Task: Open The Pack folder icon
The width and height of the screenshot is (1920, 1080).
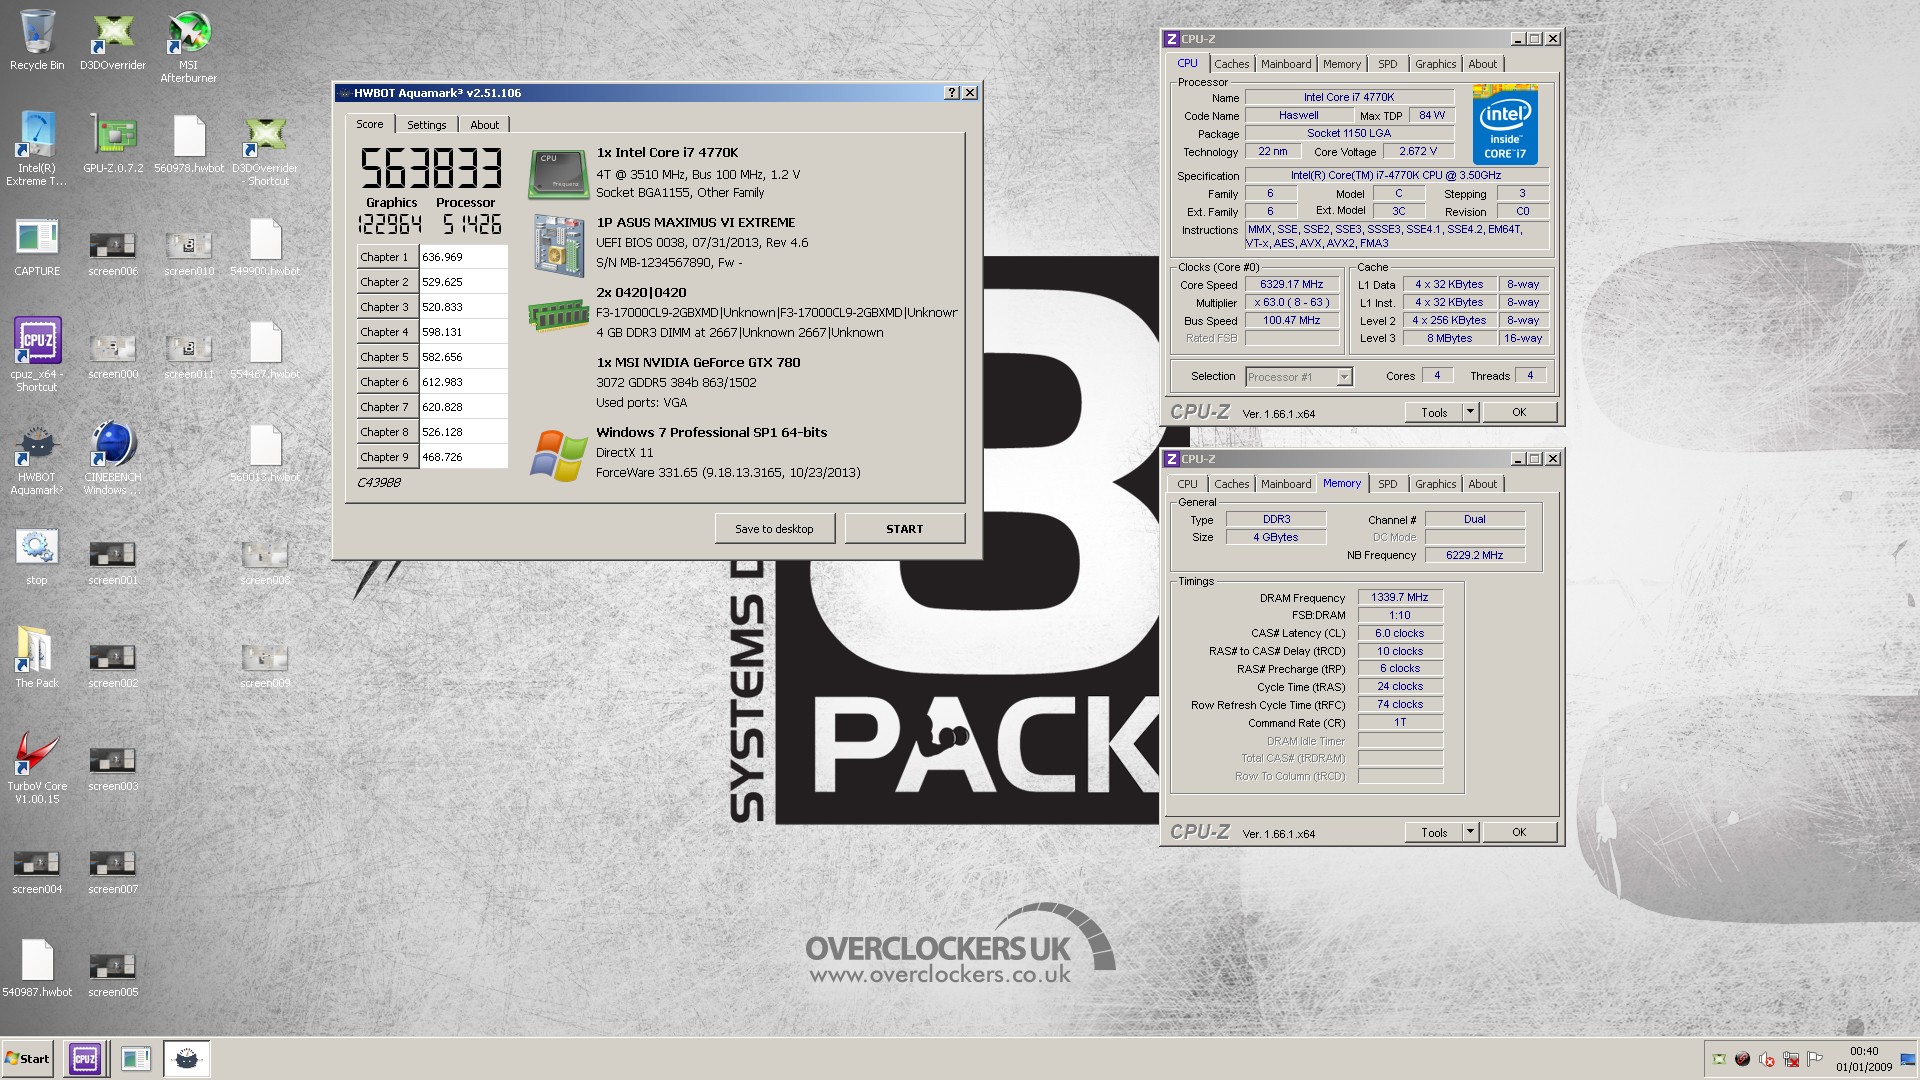Action: [37, 658]
